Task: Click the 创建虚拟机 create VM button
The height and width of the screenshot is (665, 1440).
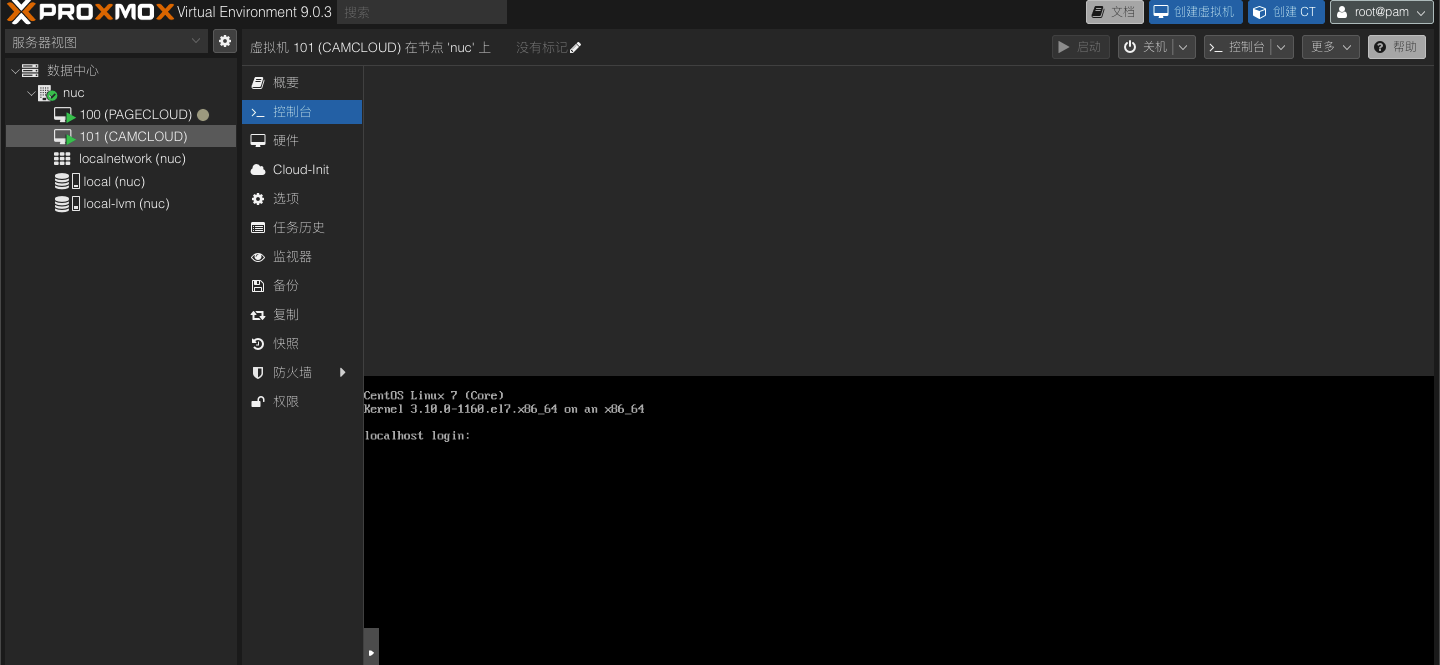Action: (1196, 12)
